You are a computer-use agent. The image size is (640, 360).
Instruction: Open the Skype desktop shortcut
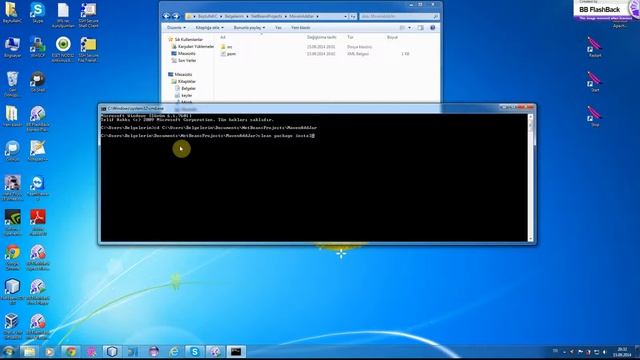38,12
